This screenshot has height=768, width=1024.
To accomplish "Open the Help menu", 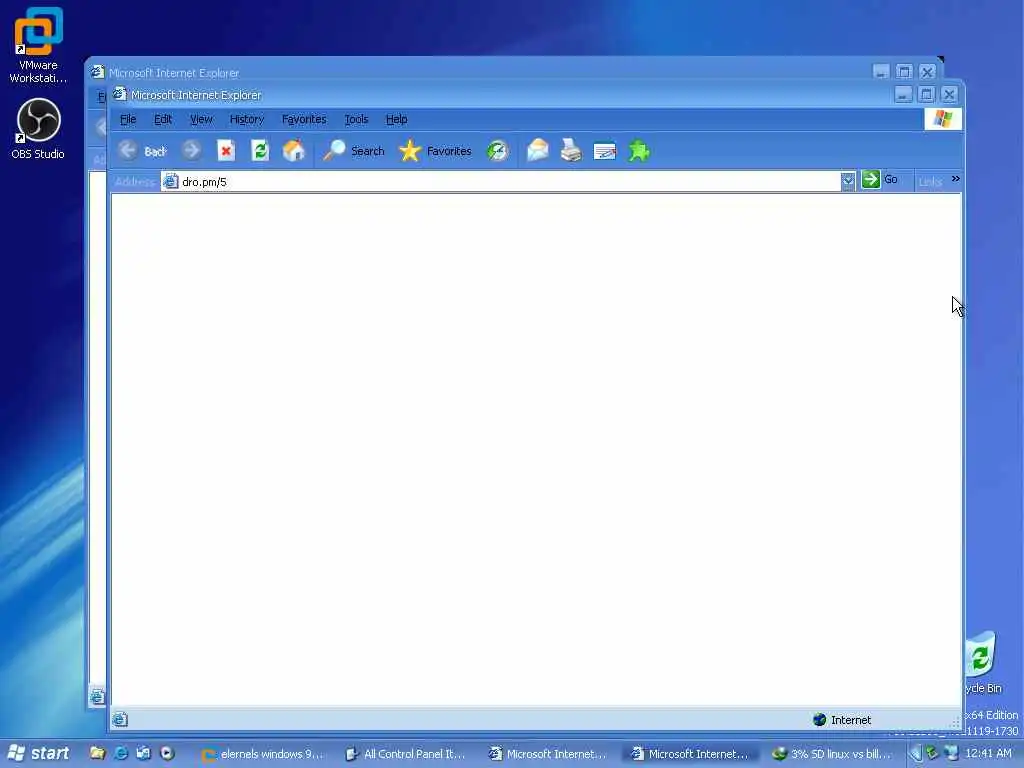I will tap(396, 120).
